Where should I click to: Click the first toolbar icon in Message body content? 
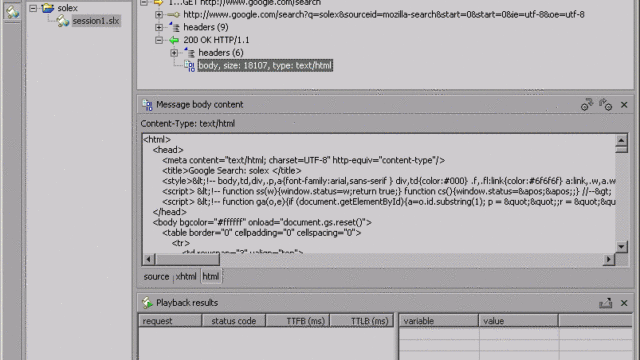coord(587,104)
